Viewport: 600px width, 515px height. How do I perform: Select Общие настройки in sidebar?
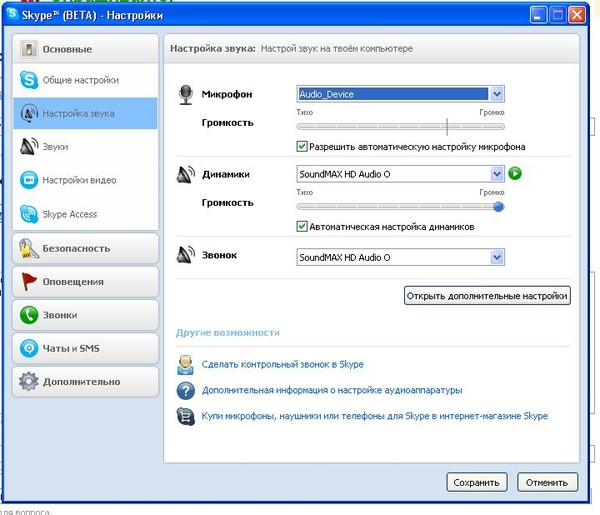click(85, 80)
